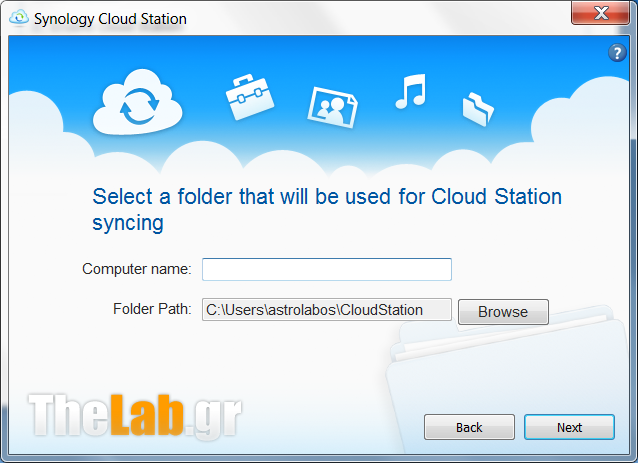Open help via question mark icon

click(x=617, y=53)
